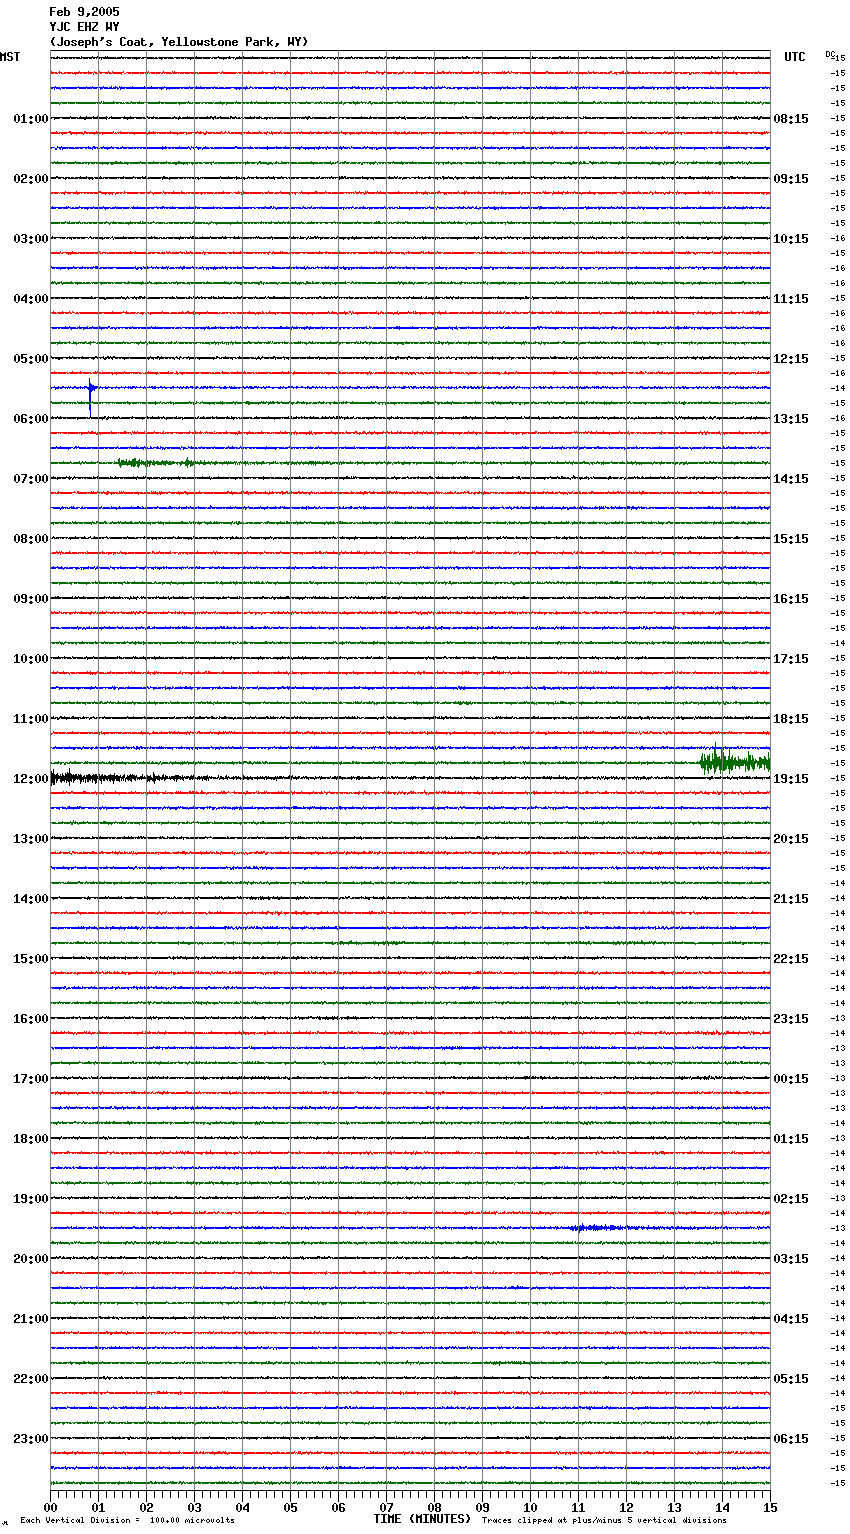Select the 19:00 MST row label
Screen dimensions: 850x1534
31,1199
